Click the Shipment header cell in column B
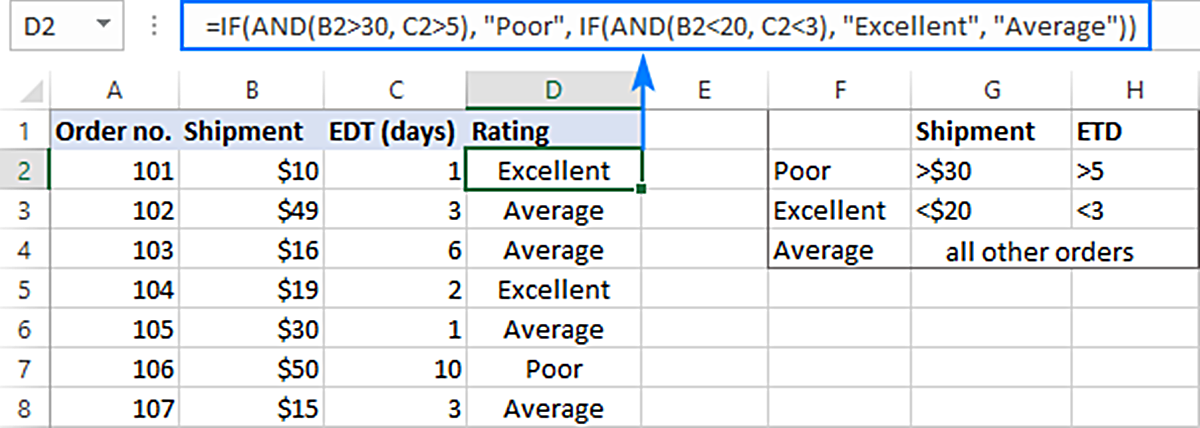The height and width of the screenshot is (428, 1200). tap(252, 131)
